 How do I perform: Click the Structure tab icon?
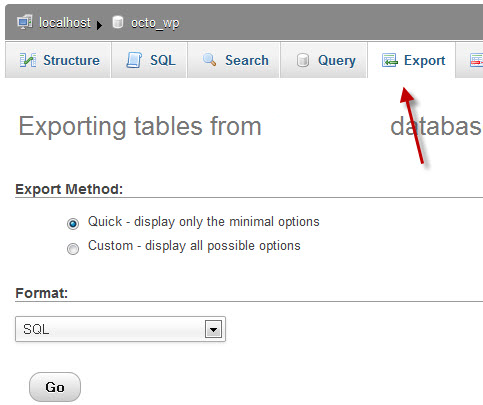click(28, 60)
